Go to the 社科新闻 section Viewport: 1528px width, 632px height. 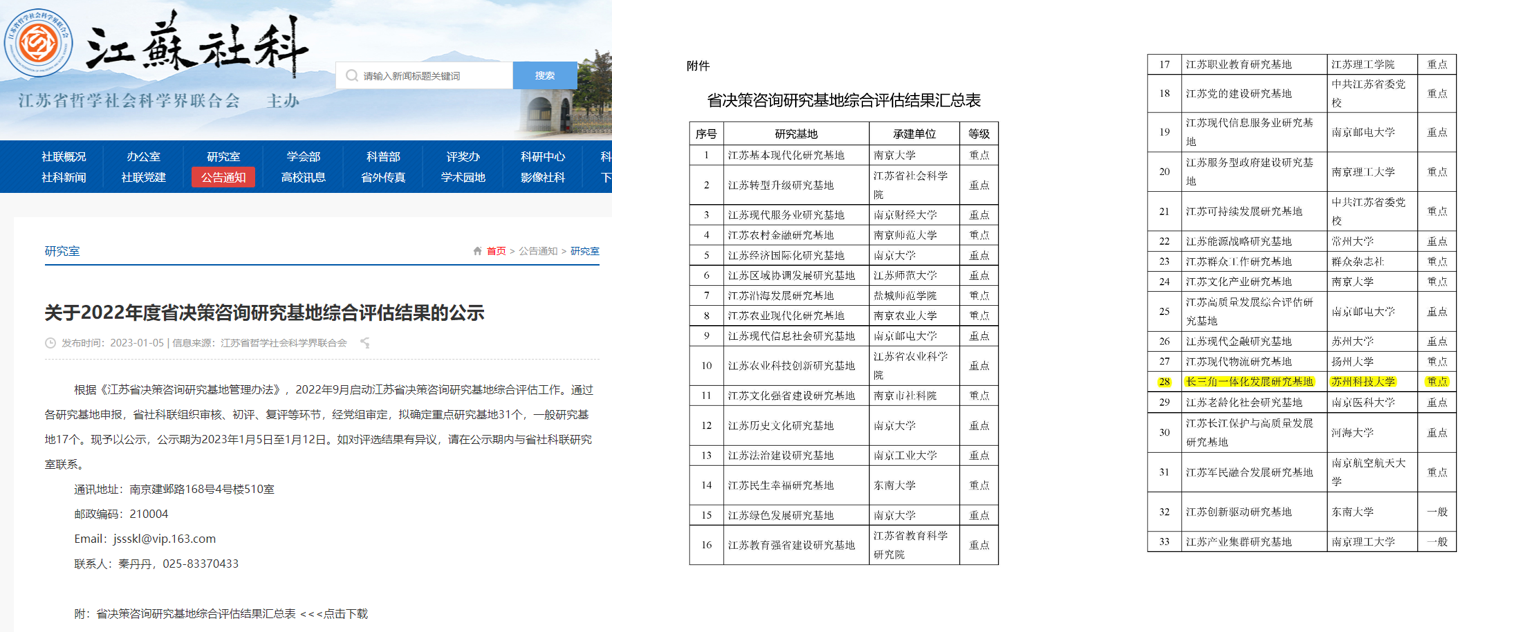[64, 177]
